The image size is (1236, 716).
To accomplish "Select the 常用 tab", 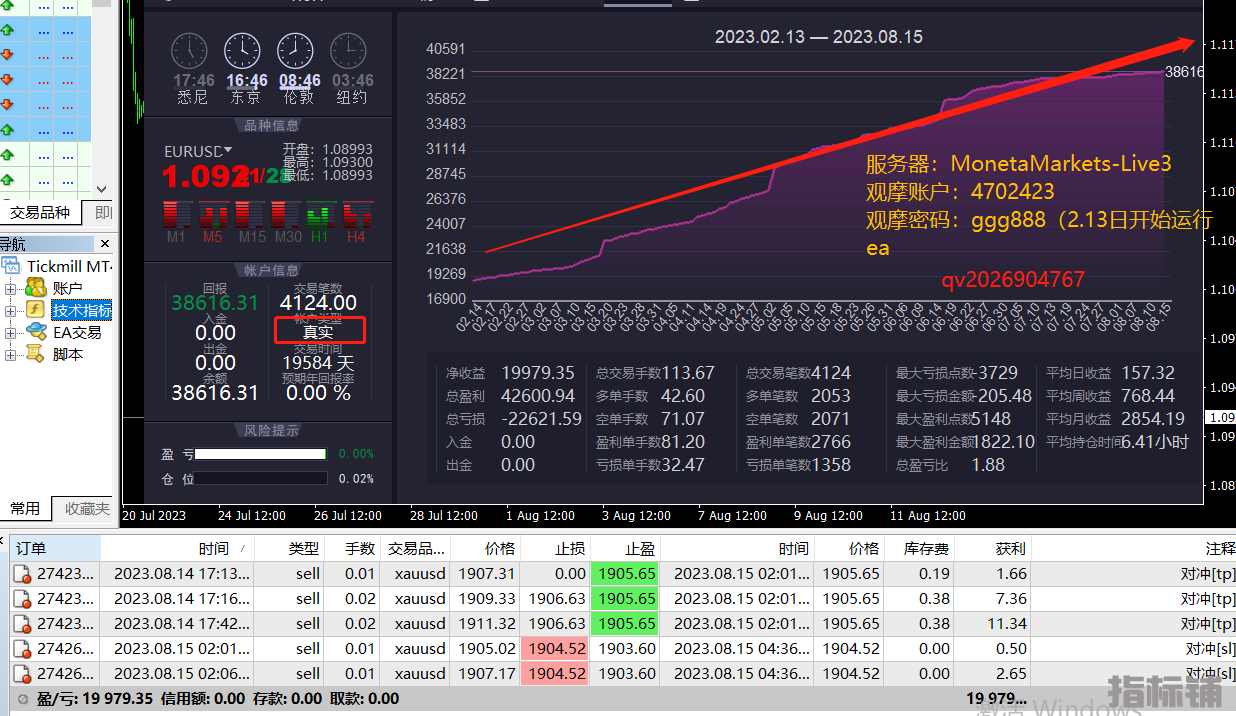I will pos(25,509).
